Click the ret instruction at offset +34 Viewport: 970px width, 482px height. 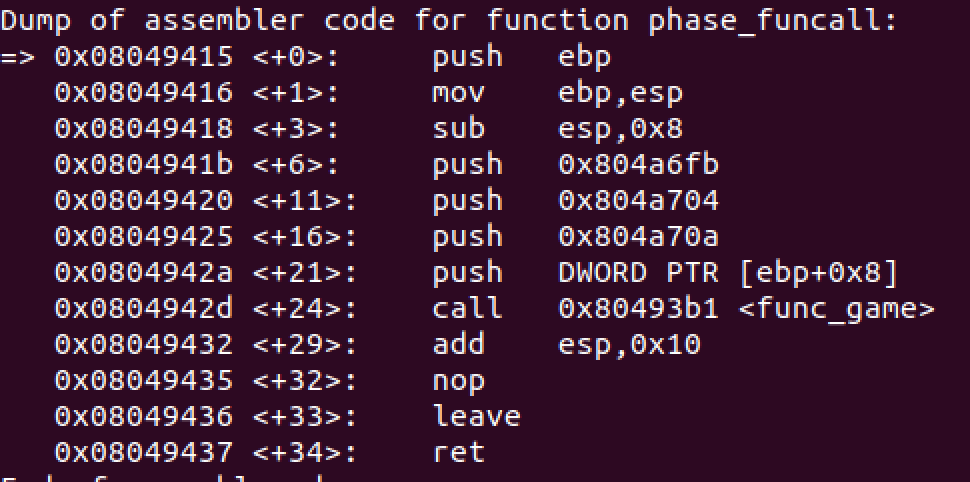[x=458, y=452]
